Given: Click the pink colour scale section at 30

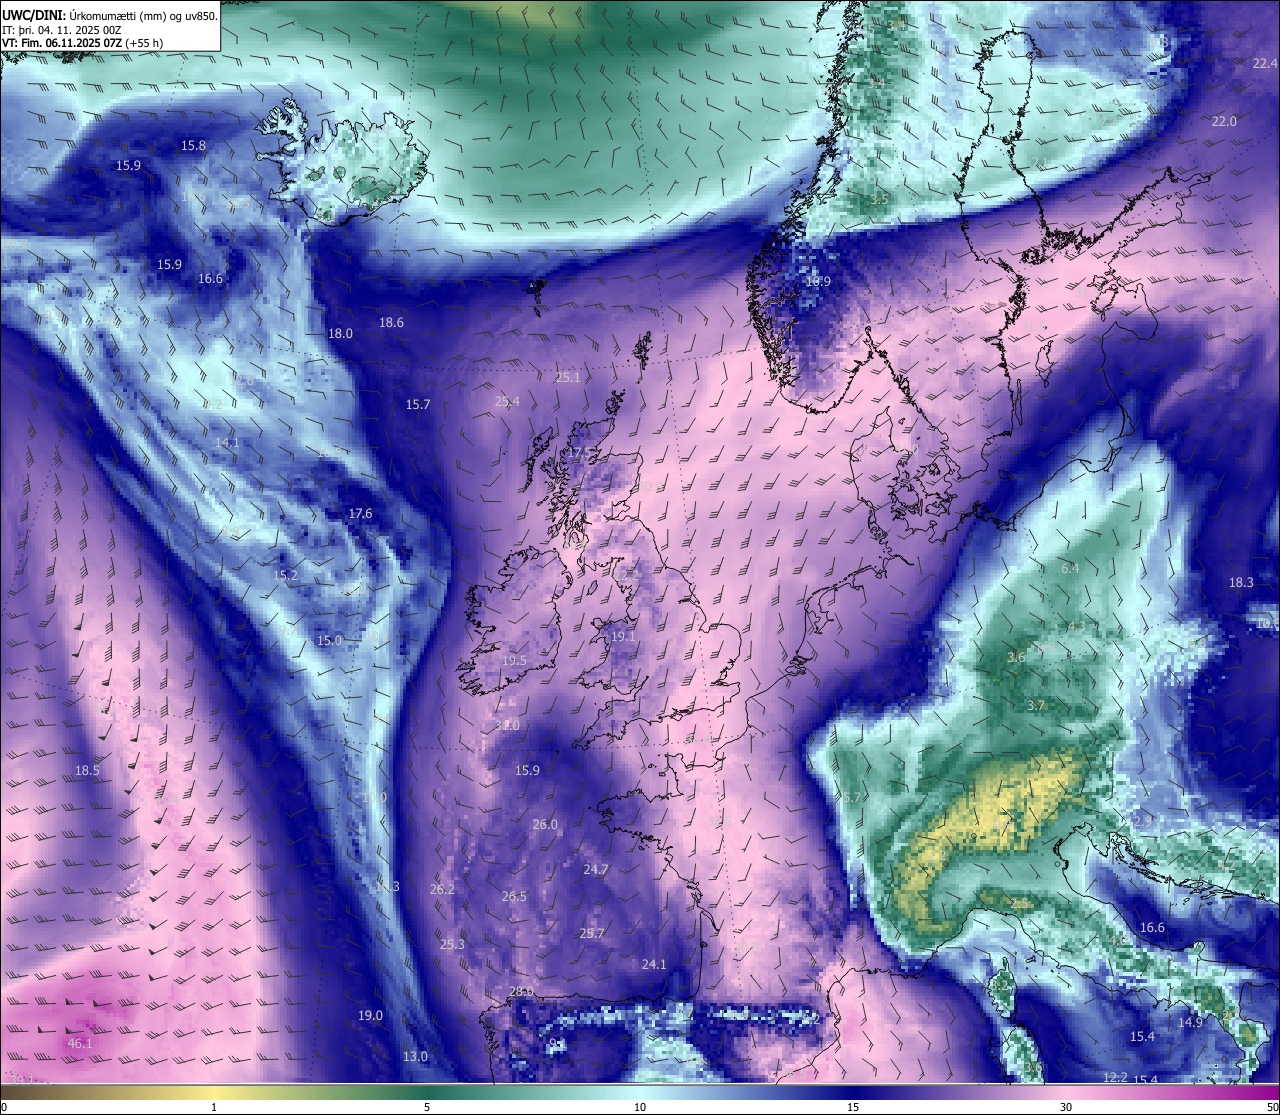Looking at the screenshot, I should pos(1066,1091).
